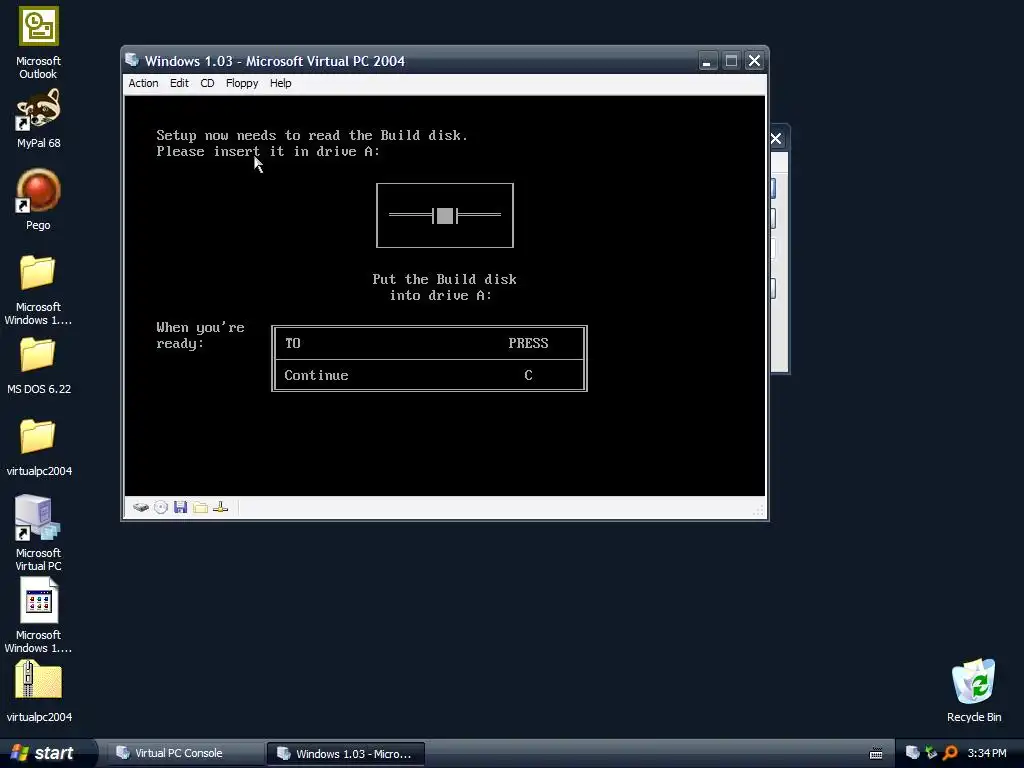Screen dimensions: 1024x768
Task: Click the magnifier tray icon
Action: coord(950,753)
